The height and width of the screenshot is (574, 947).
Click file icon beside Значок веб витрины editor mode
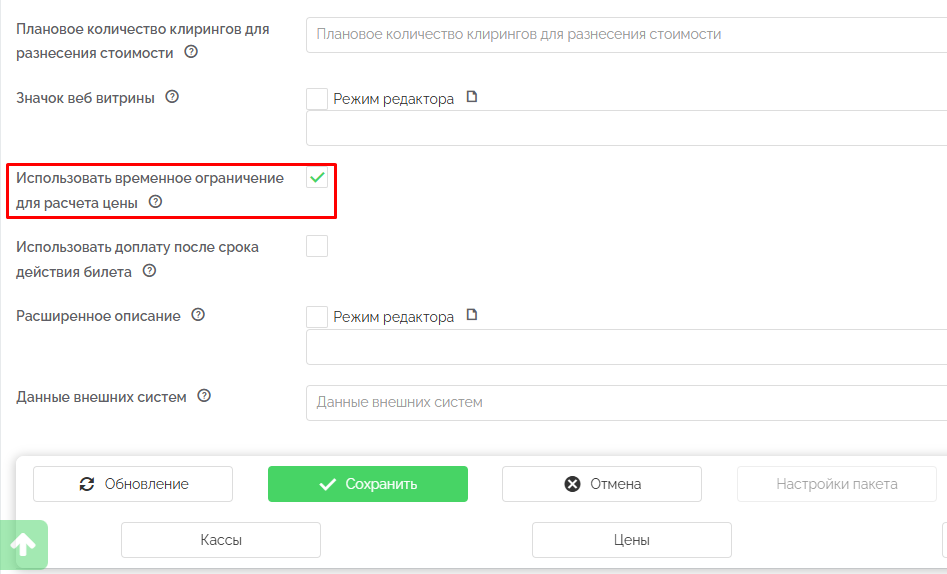(x=472, y=97)
